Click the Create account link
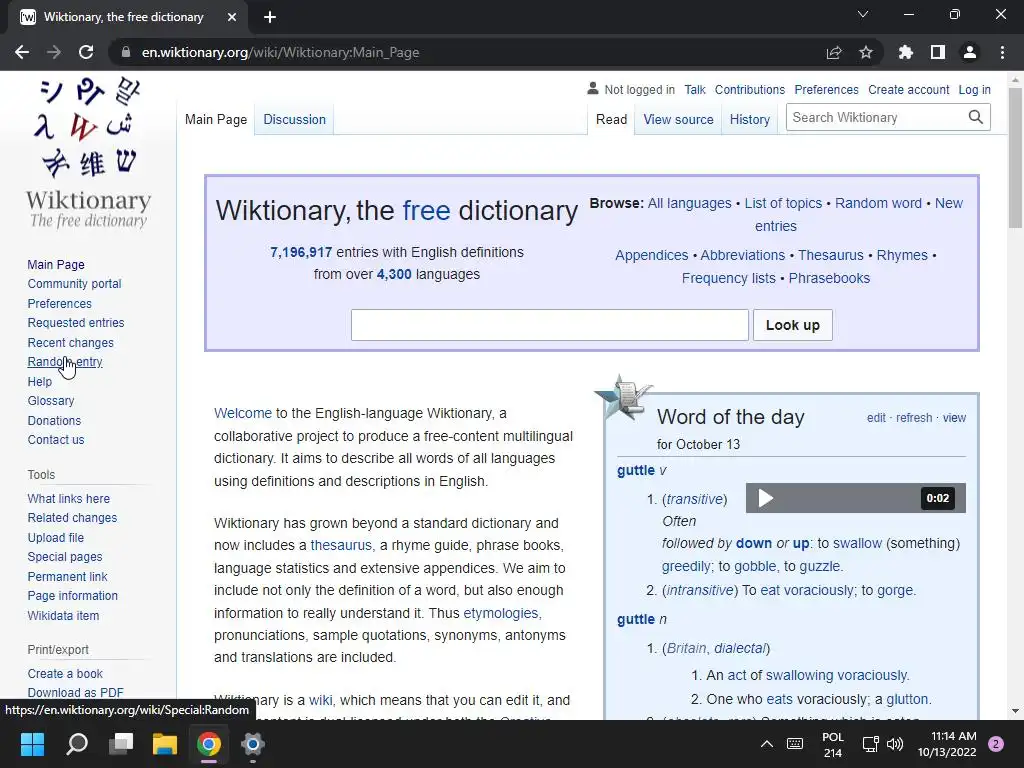 coord(908,89)
